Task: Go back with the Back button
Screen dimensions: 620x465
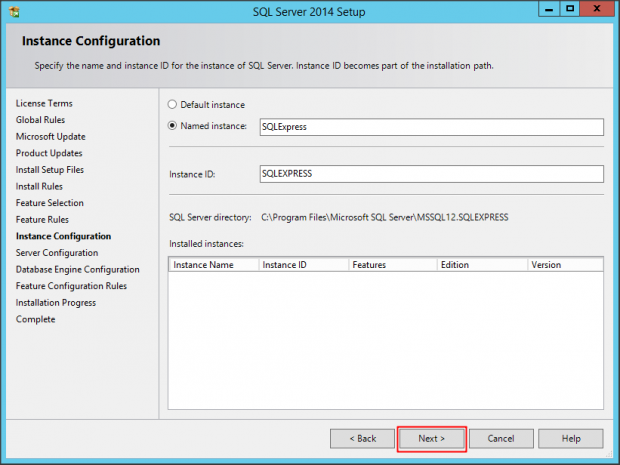Action: pyautogui.click(x=363, y=439)
